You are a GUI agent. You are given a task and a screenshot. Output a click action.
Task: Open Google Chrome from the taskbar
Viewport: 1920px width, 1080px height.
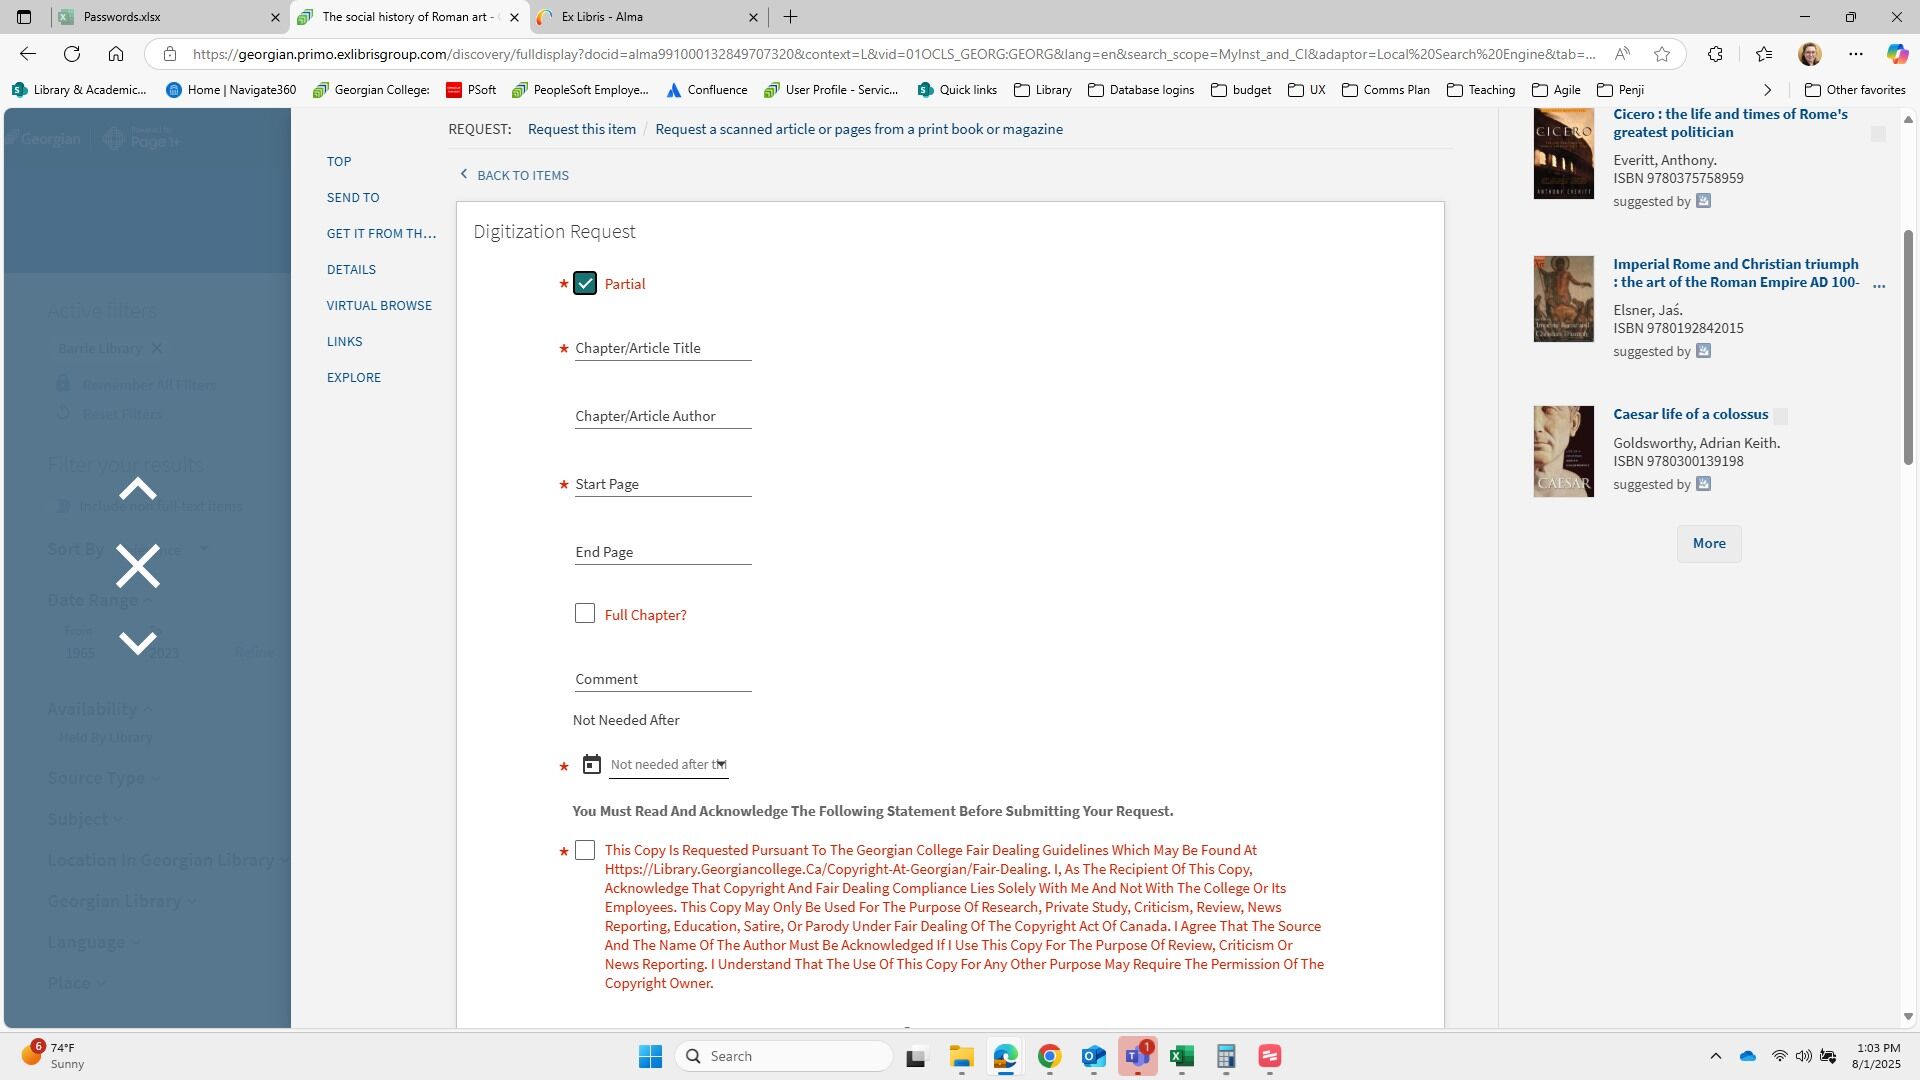(x=1049, y=1056)
